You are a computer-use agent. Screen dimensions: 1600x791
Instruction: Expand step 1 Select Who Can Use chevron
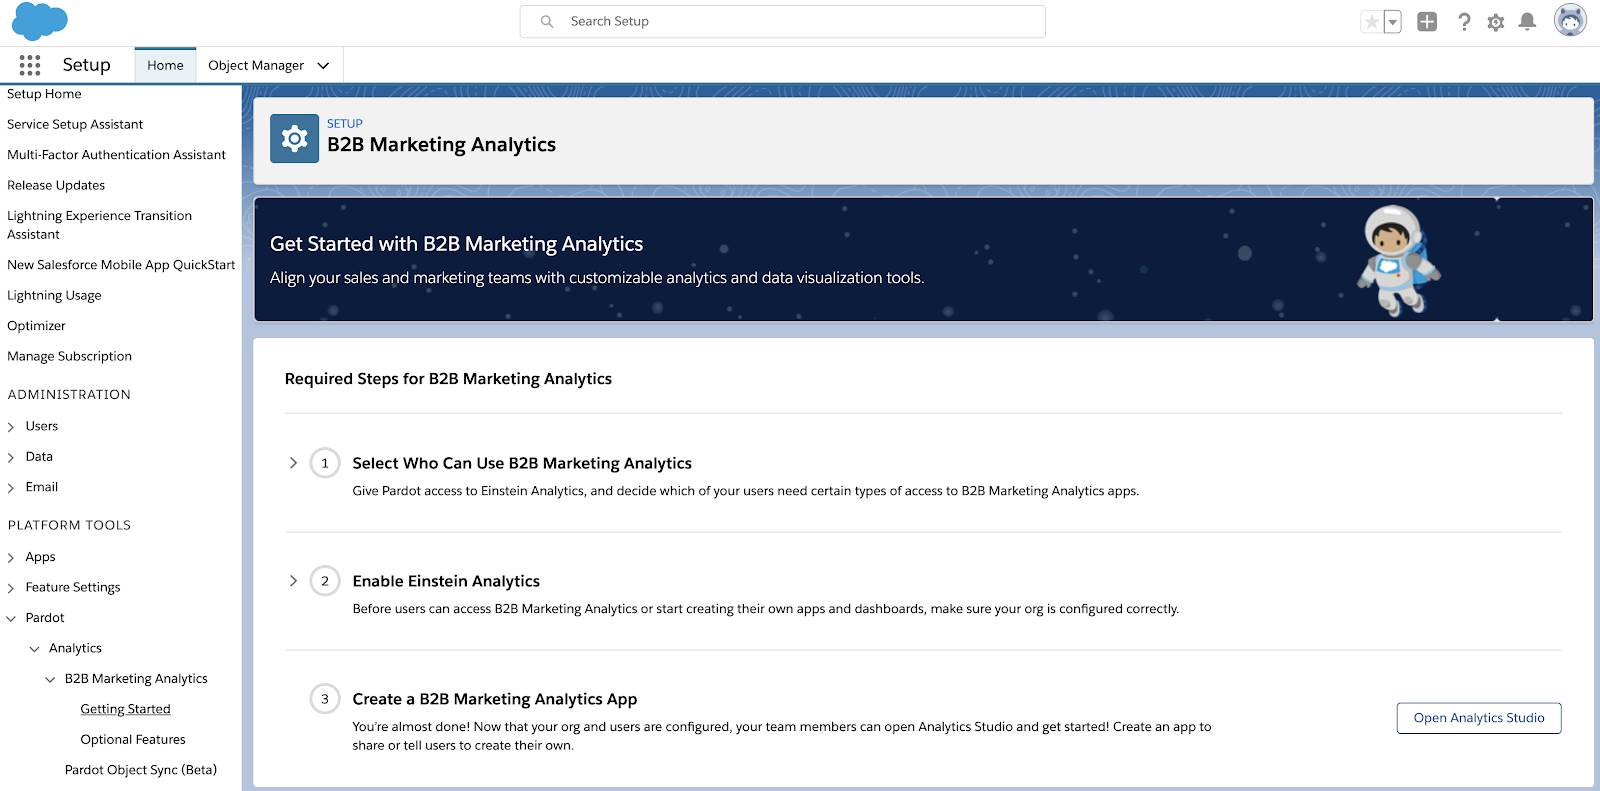pos(293,463)
